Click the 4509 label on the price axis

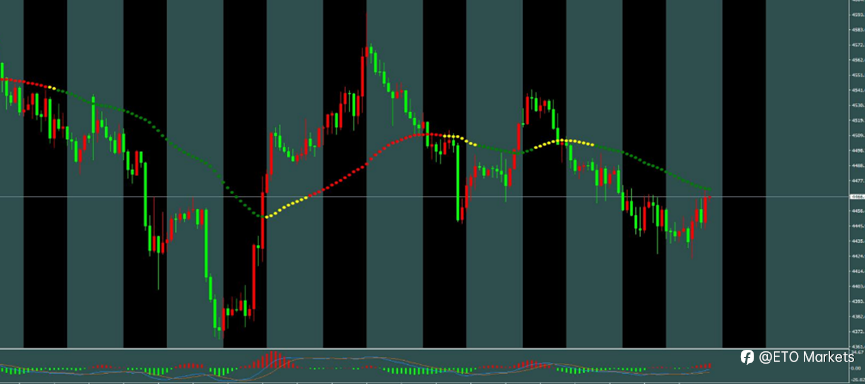pyautogui.click(x=857, y=135)
